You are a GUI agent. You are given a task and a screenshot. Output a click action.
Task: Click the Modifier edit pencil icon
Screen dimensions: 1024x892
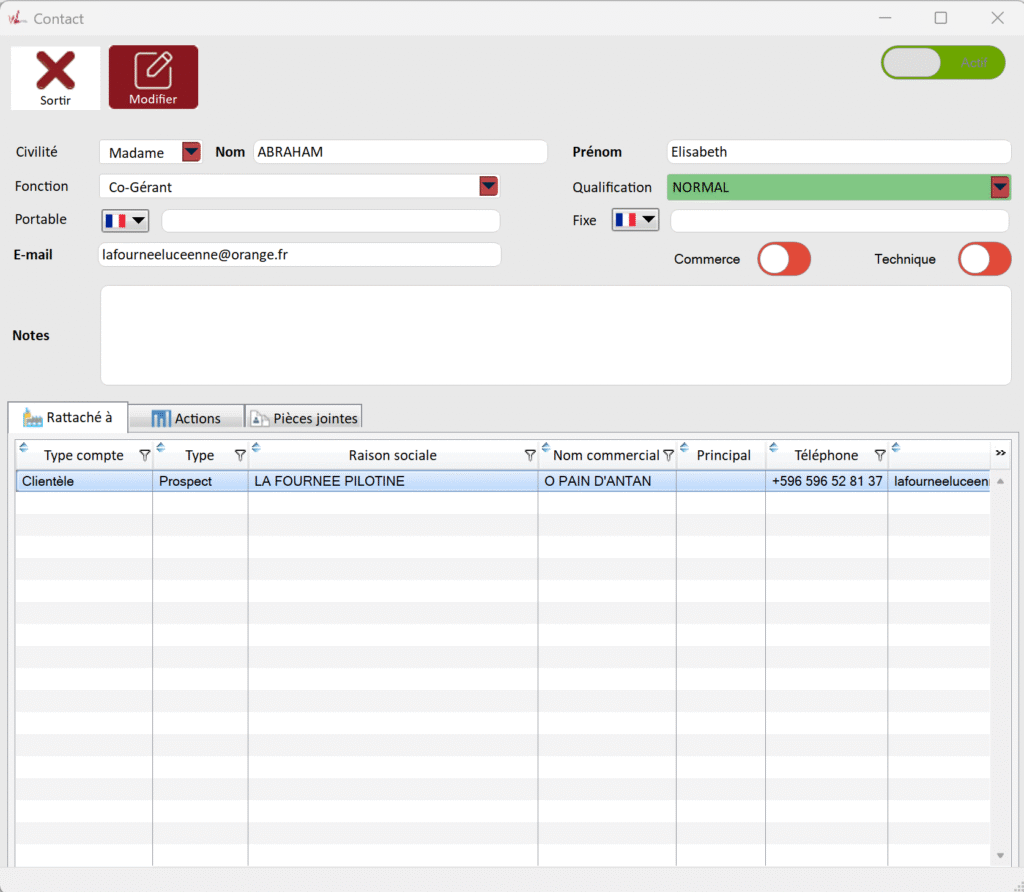tap(153, 71)
